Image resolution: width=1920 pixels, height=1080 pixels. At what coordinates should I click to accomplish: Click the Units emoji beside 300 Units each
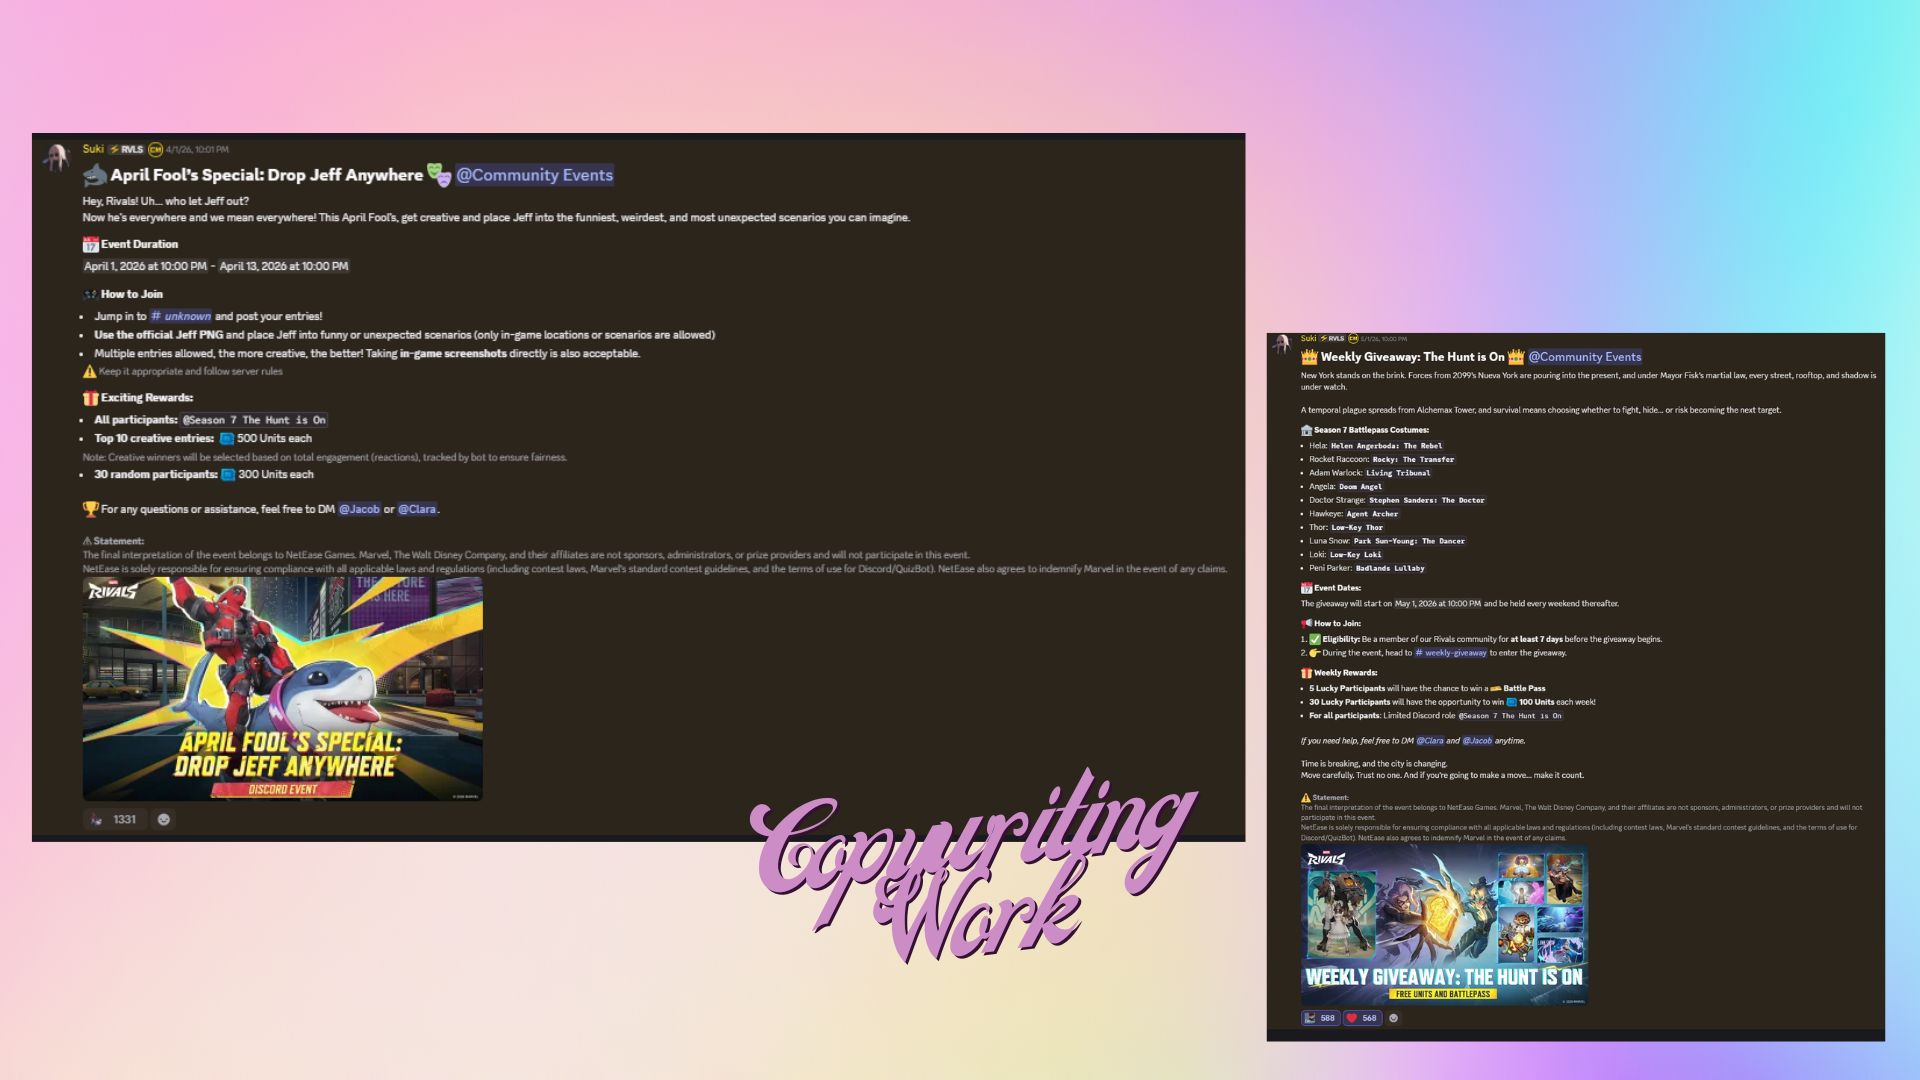[x=228, y=475]
